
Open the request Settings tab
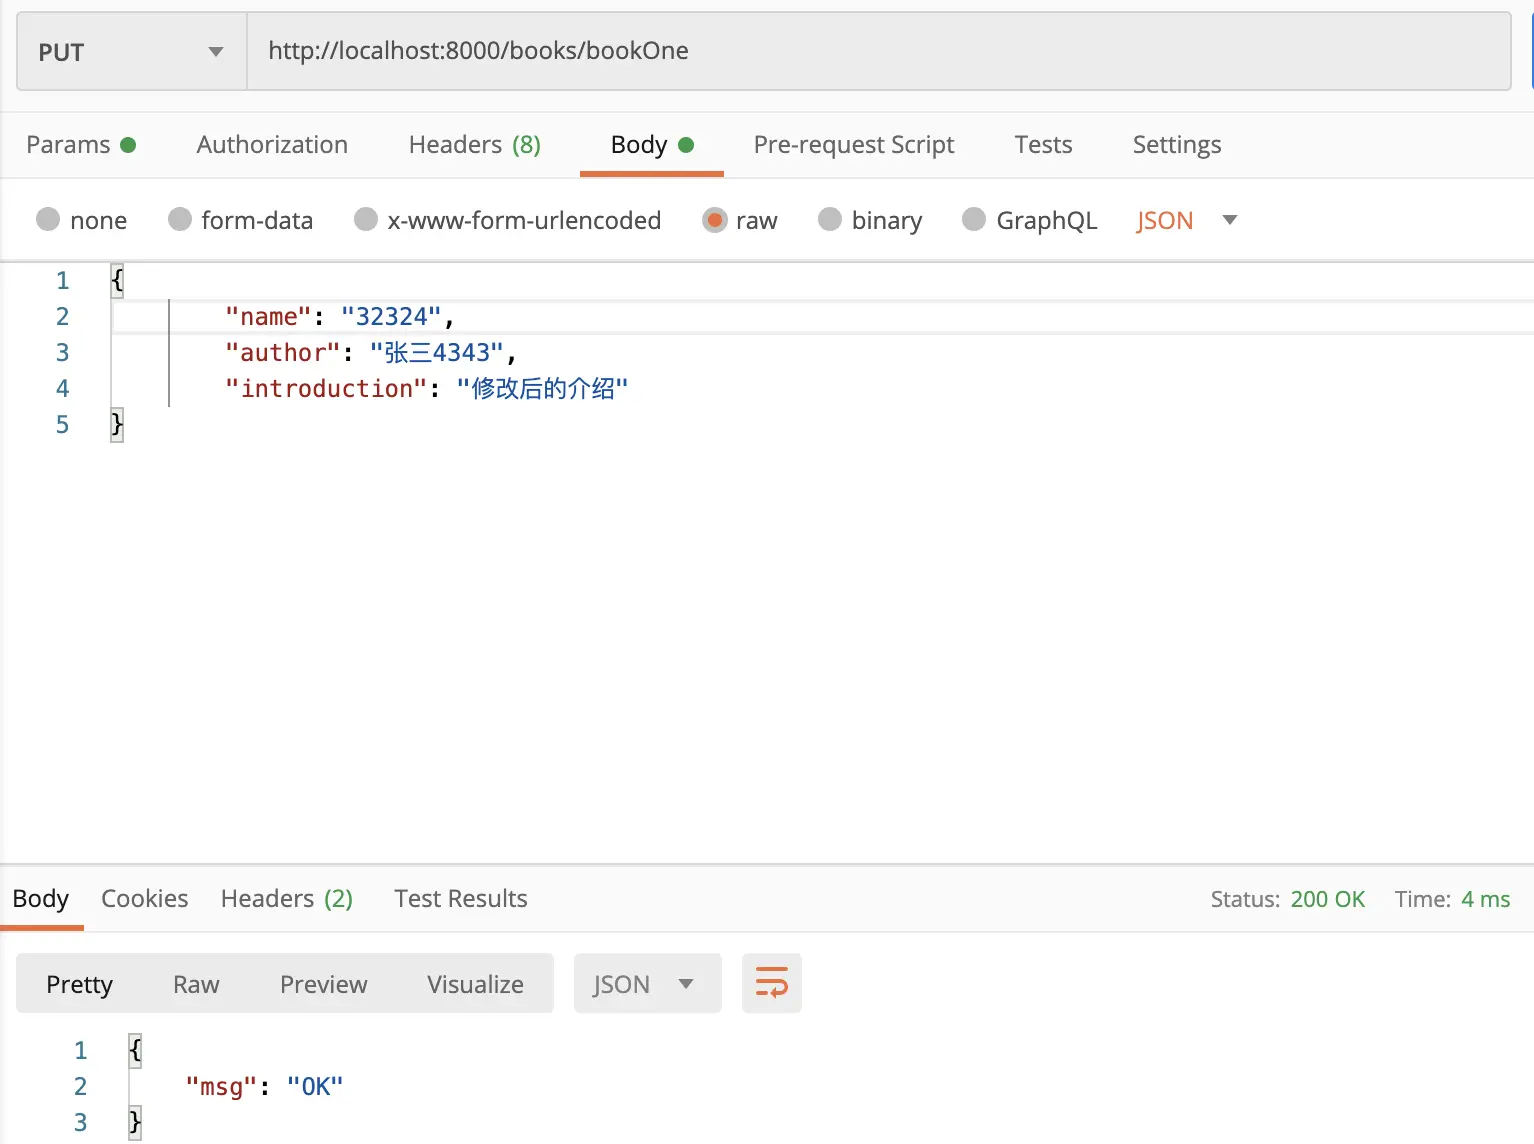click(x=1176, y=145)
